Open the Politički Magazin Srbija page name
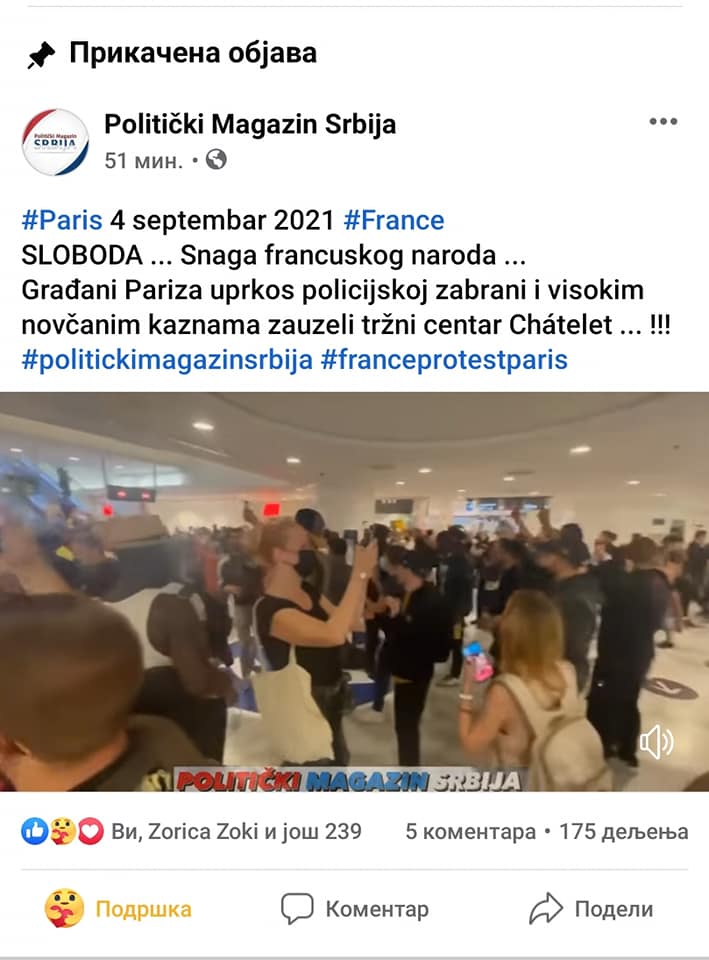709x960 pixels. (x=250, y=124)
